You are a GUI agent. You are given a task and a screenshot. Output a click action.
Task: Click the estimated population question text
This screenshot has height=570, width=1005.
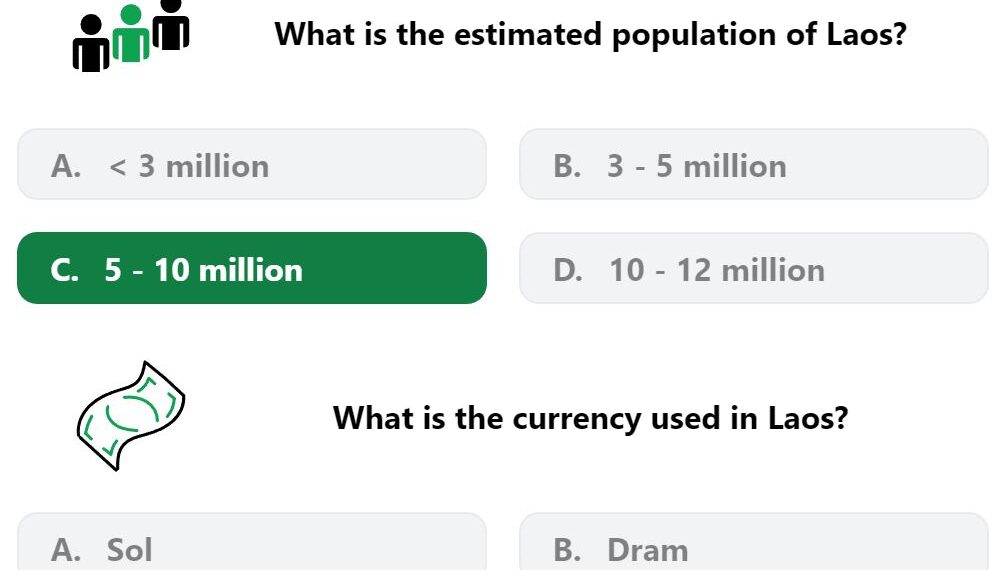(x=590, y=34)
